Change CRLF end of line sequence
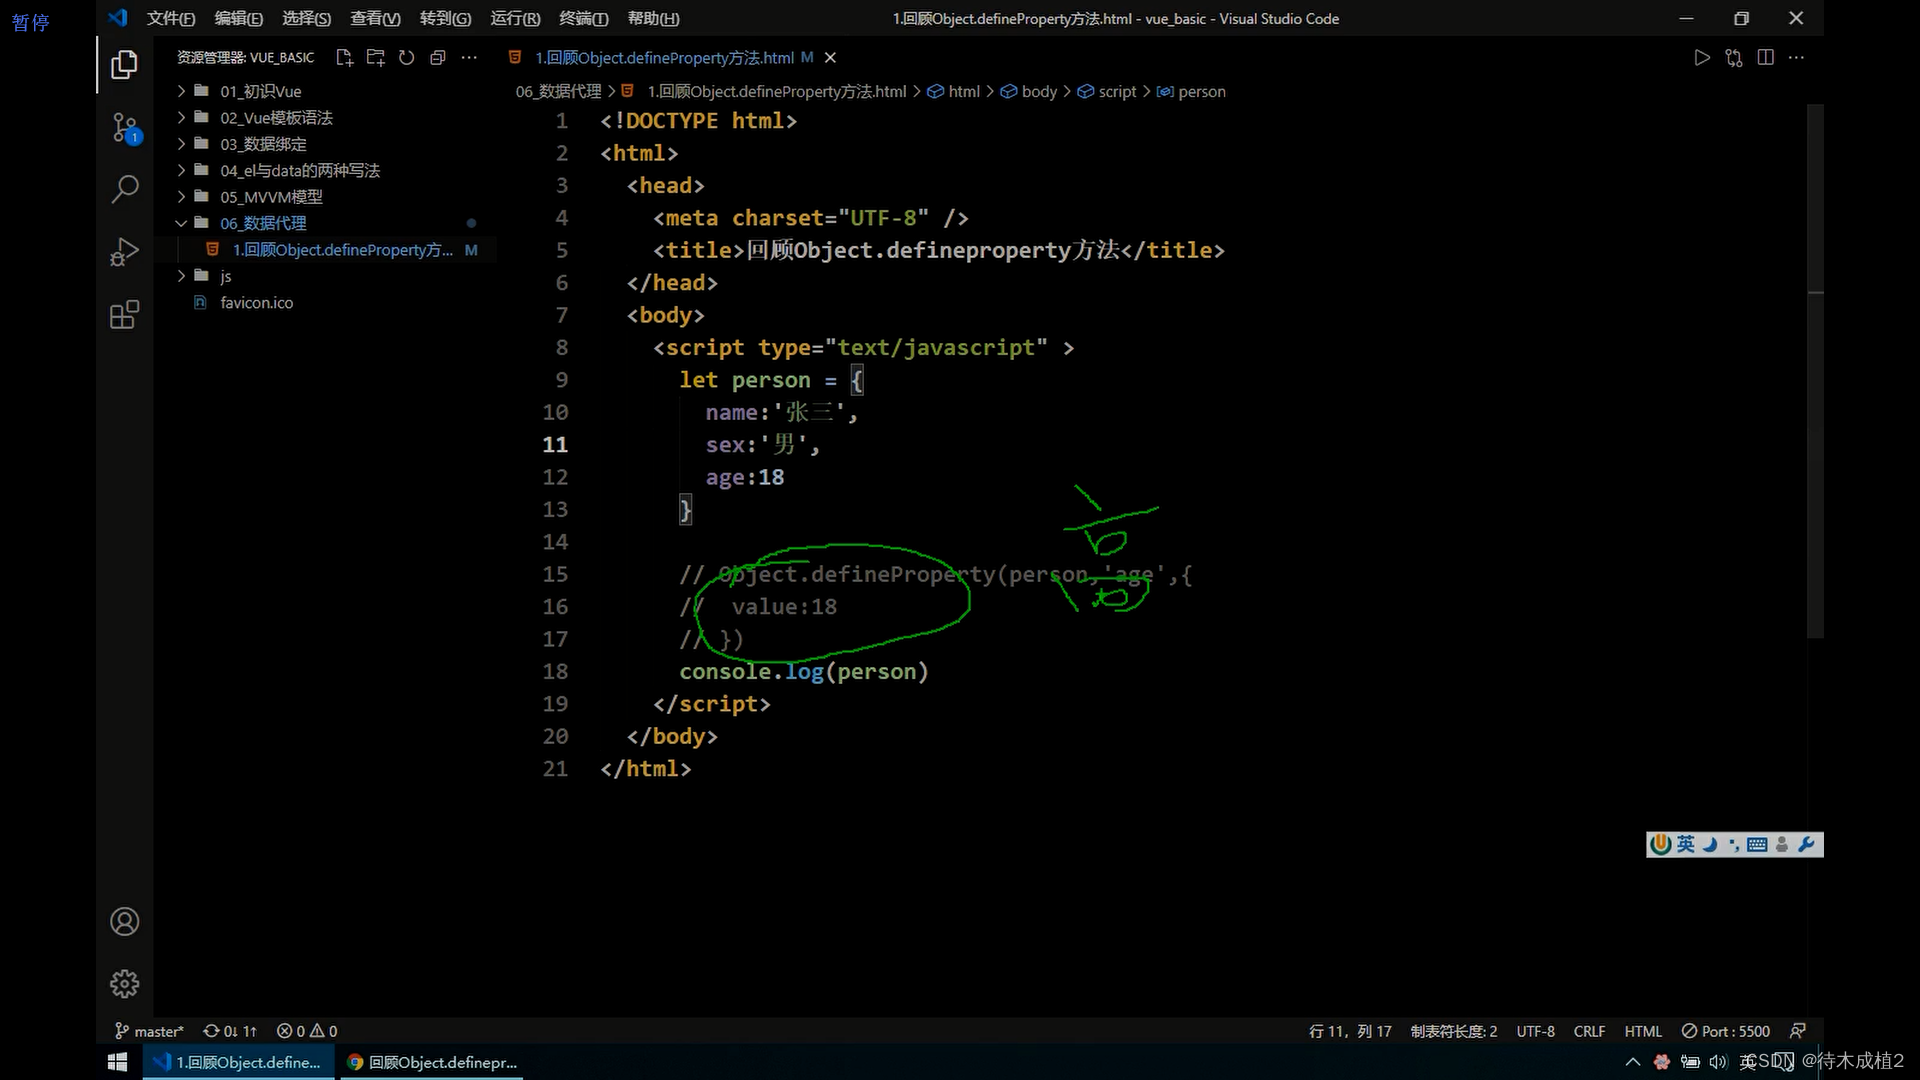This screenshot has height=1080, width=1920. tap(1589, 1031)
